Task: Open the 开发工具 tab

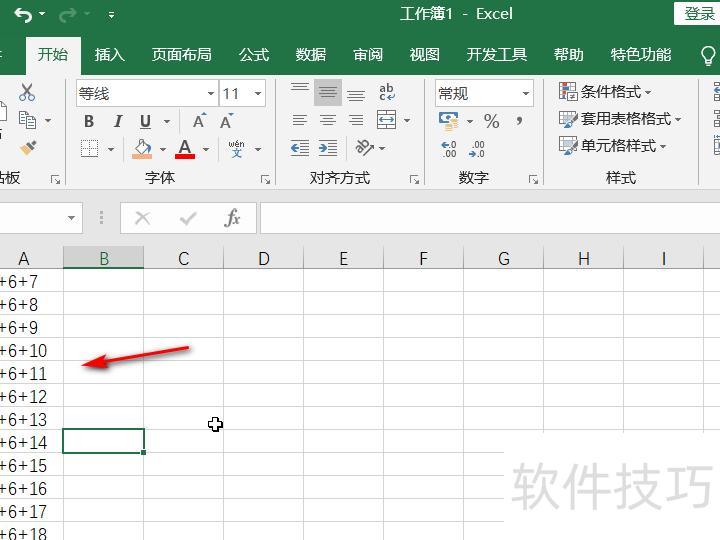Action: point(497,55)
